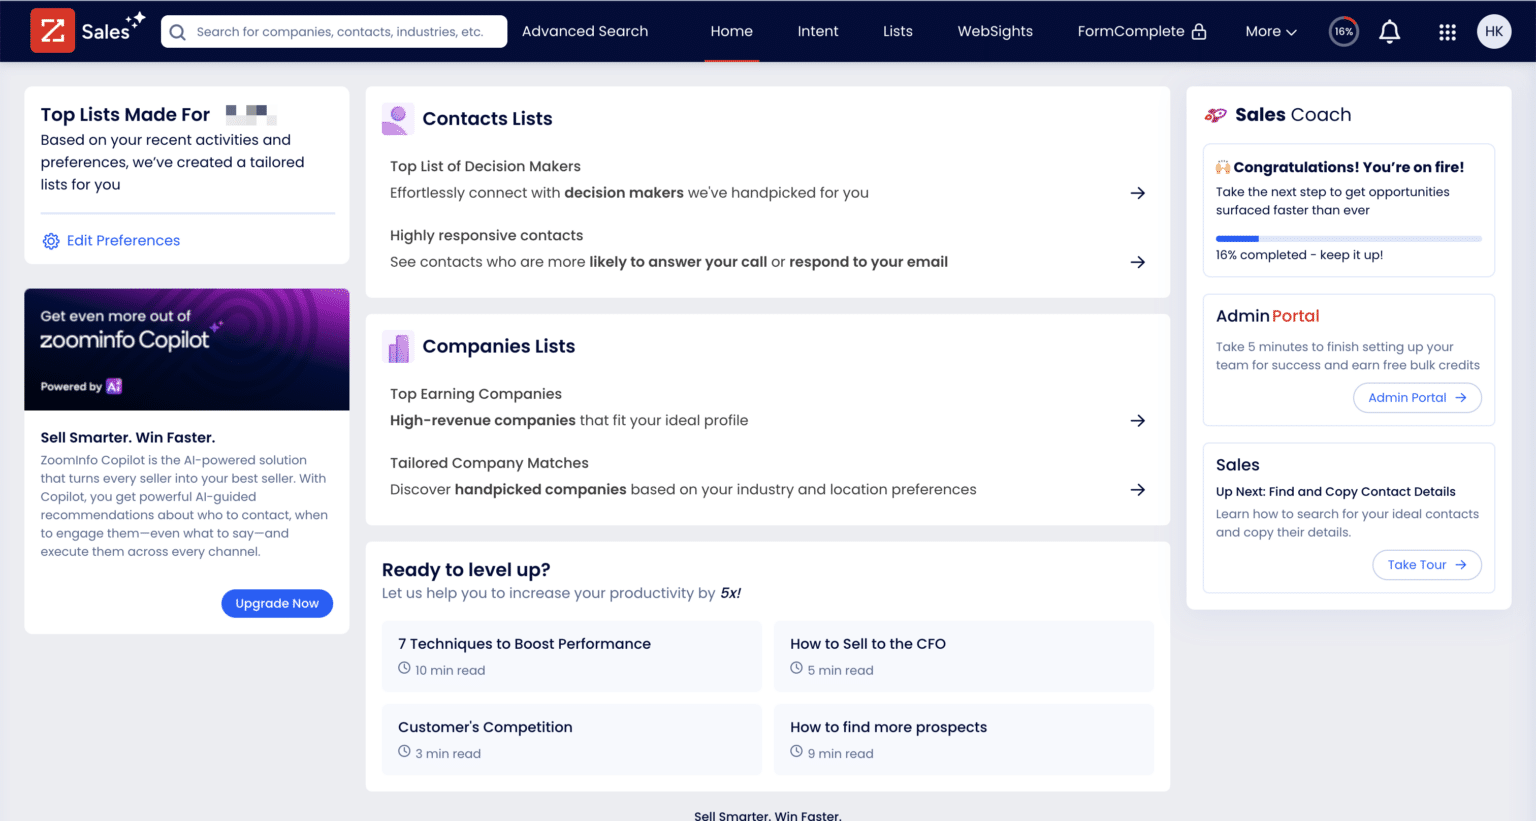
Task: Switch to the Intent tab
Action: coord(818,31)
